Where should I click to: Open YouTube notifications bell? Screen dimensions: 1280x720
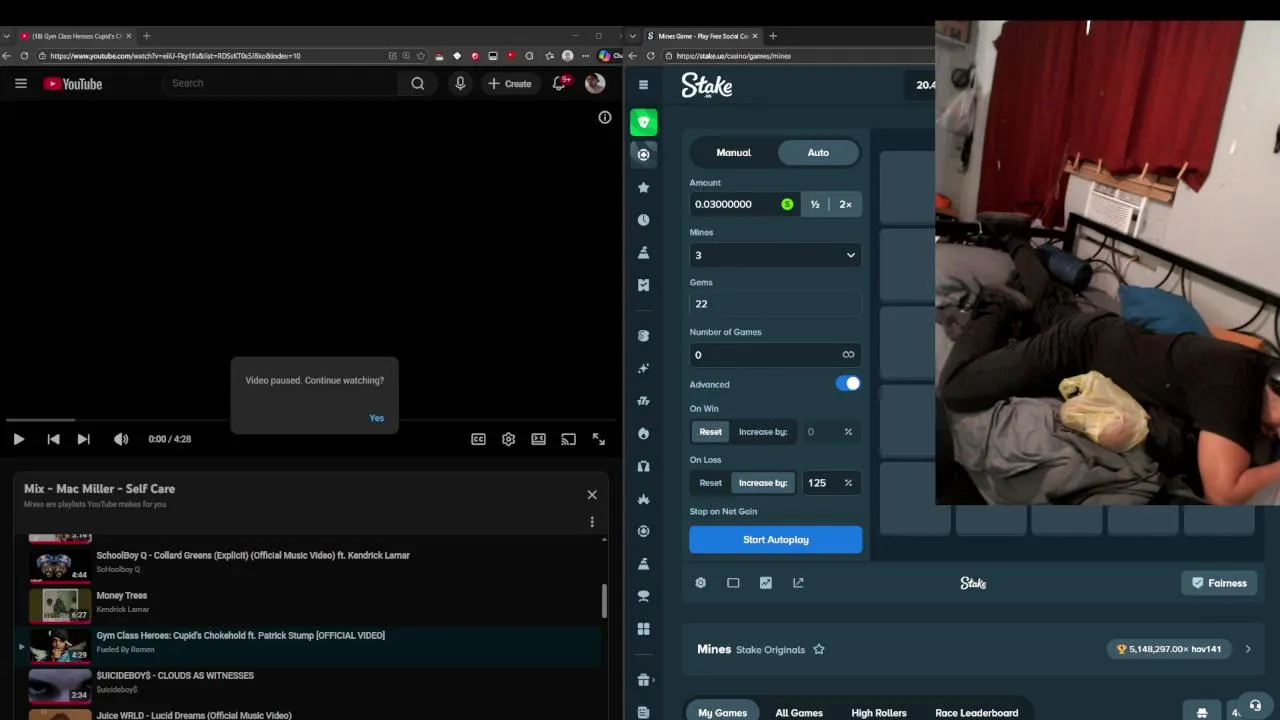pos(560,84)
